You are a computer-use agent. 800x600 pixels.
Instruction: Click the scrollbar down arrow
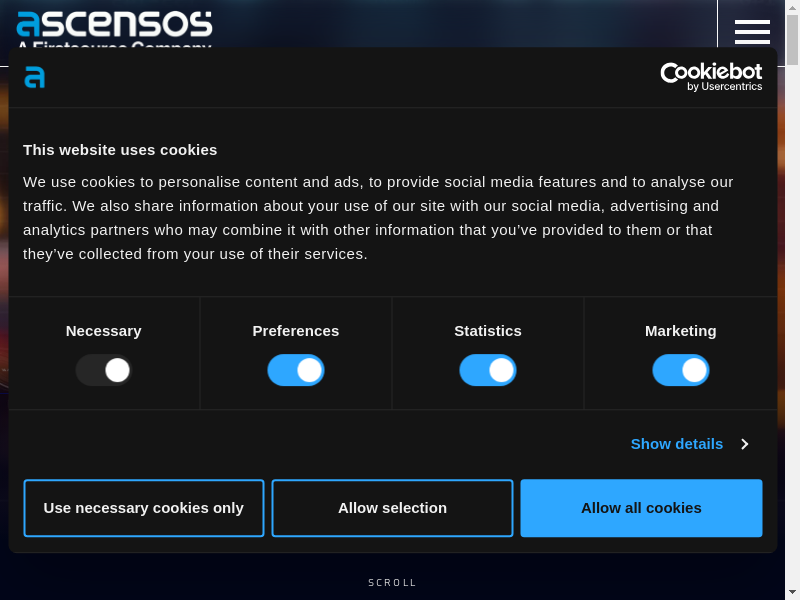point(792,591)
